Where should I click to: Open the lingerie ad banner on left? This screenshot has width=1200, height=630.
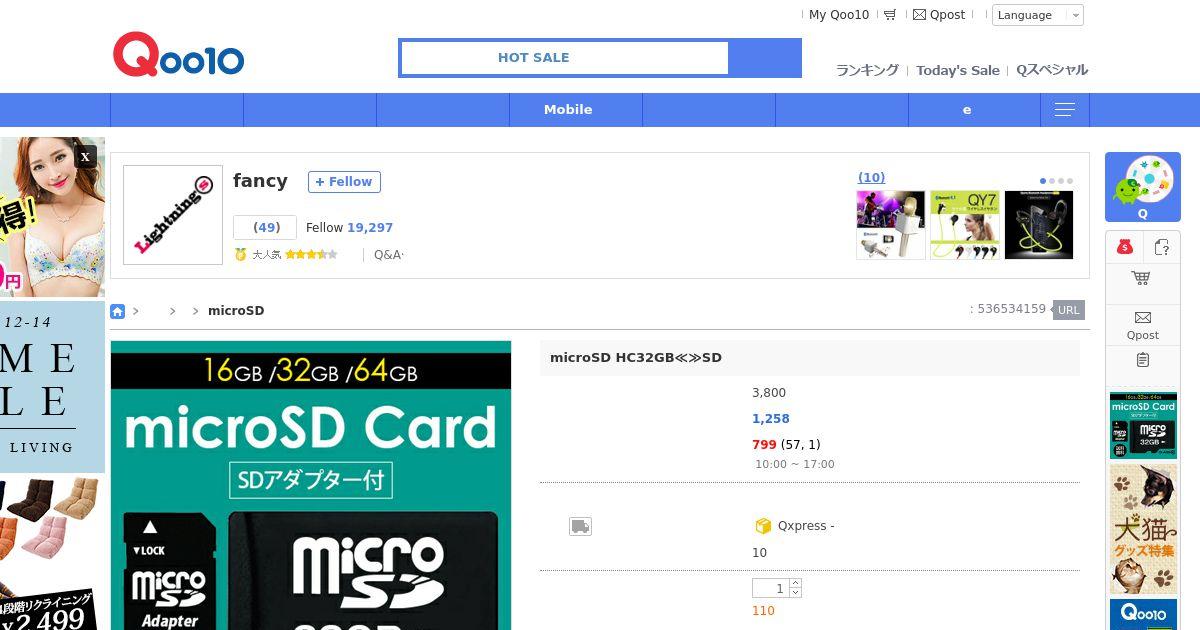pyautogui.click(x=52, y=217)
